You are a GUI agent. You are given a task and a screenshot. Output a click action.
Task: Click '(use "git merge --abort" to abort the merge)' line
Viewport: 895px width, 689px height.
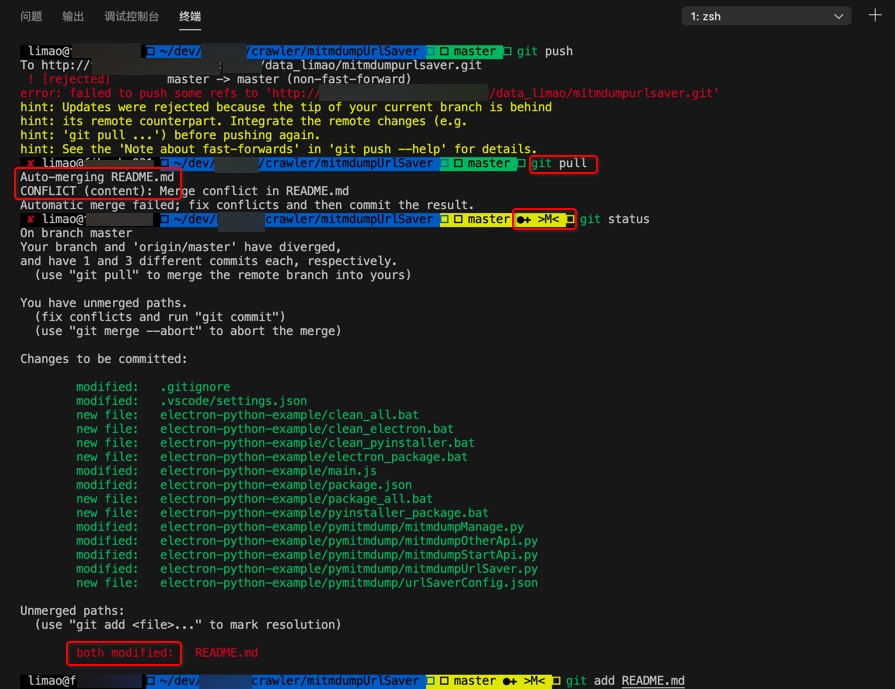[x=188, y=331]
